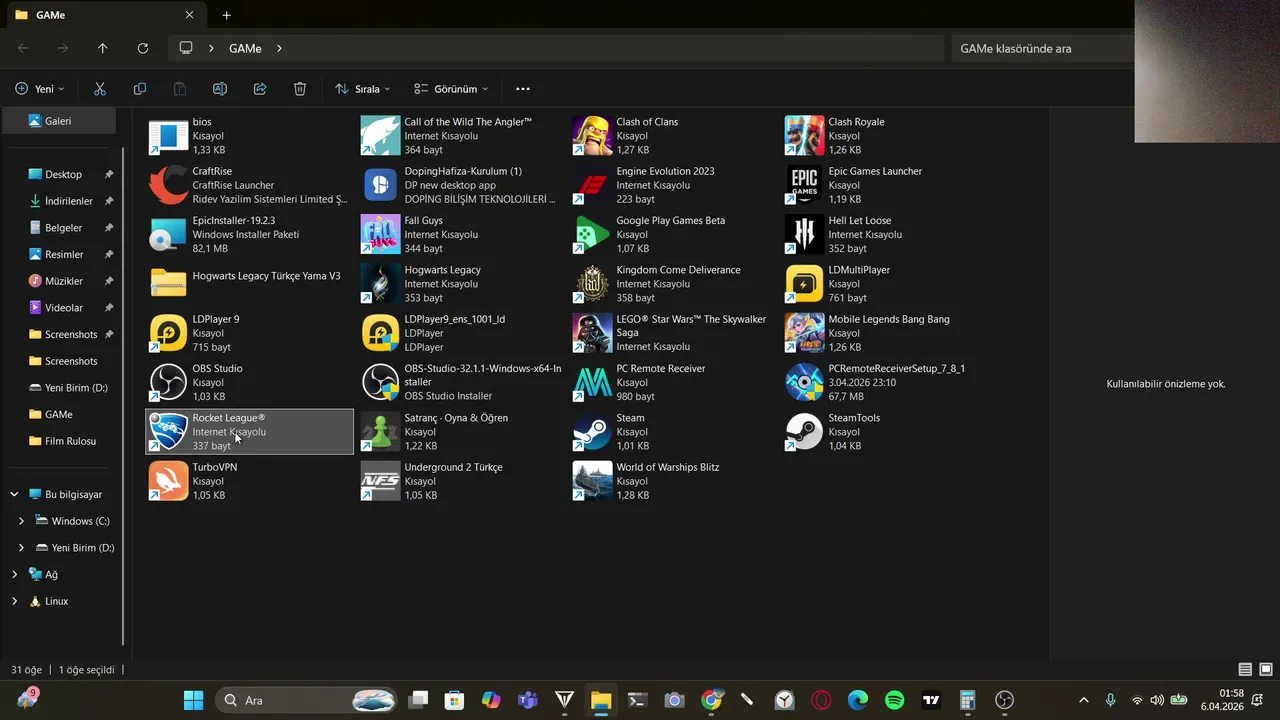Click the chevron after GAMe in address bar
The height and width of the screenshot is (720, 1280).
(x=279, y=48)
